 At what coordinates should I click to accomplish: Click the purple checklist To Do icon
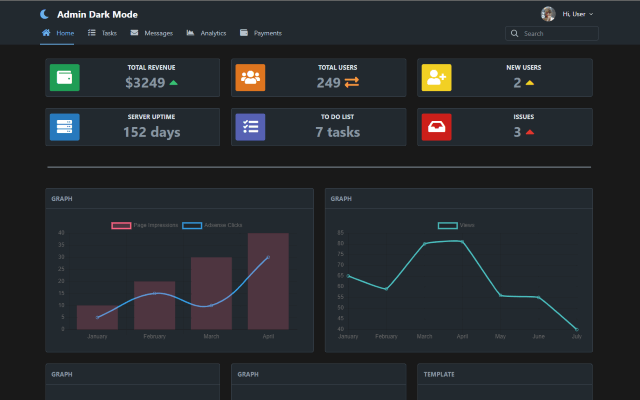(x=250, y=127)
